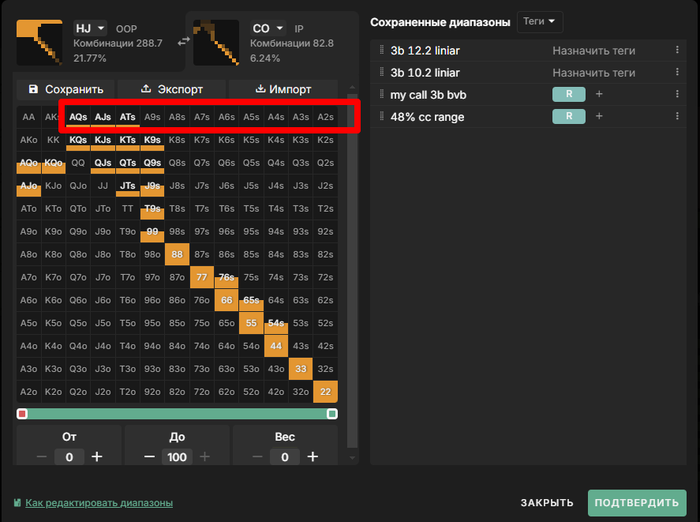This screenshot has width=700, height=522.
Task: Toggle the 22 hand cell
Action: pyautogui.click(x=325, y=392)
